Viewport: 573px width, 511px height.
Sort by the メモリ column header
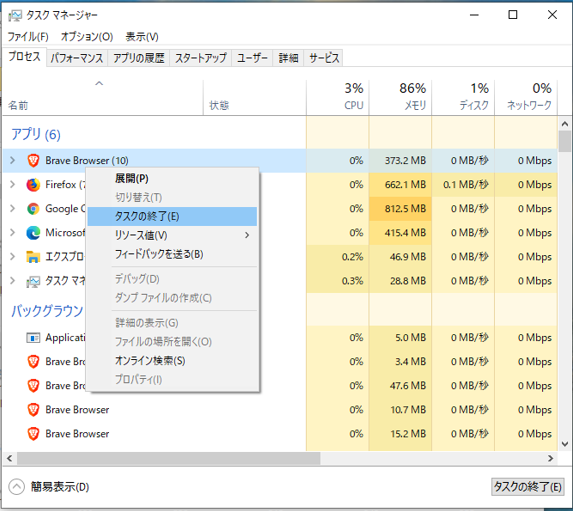coord(401,97)
